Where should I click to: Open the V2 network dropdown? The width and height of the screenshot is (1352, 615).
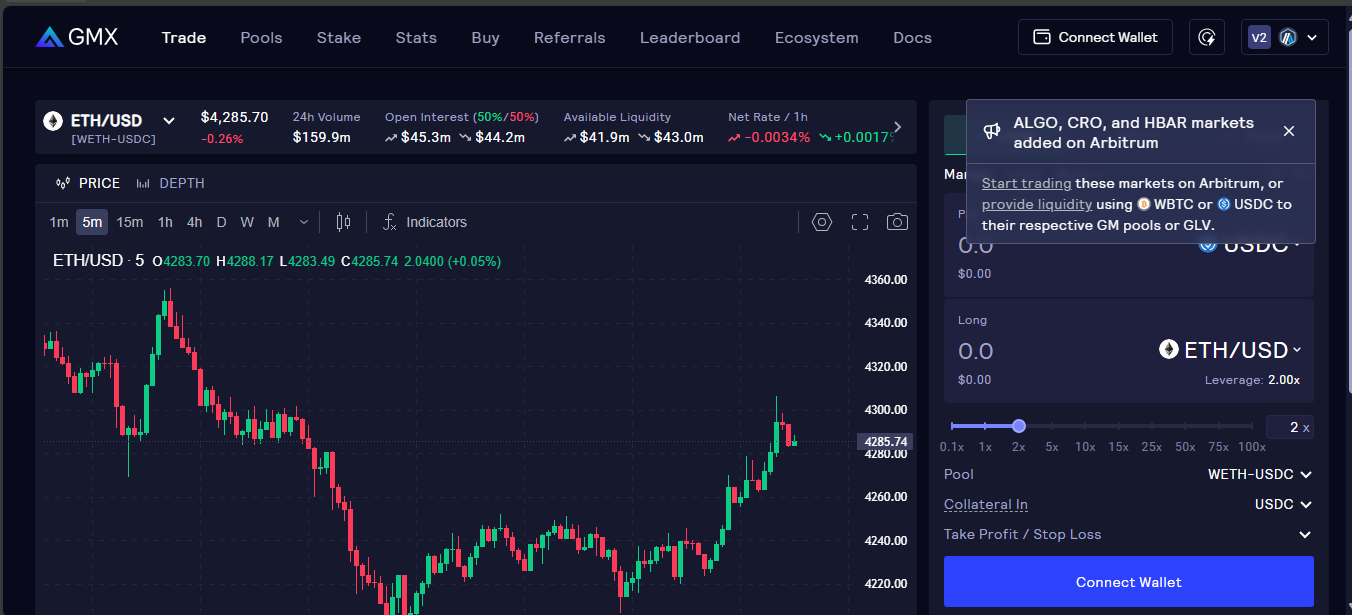point(1284,37)
